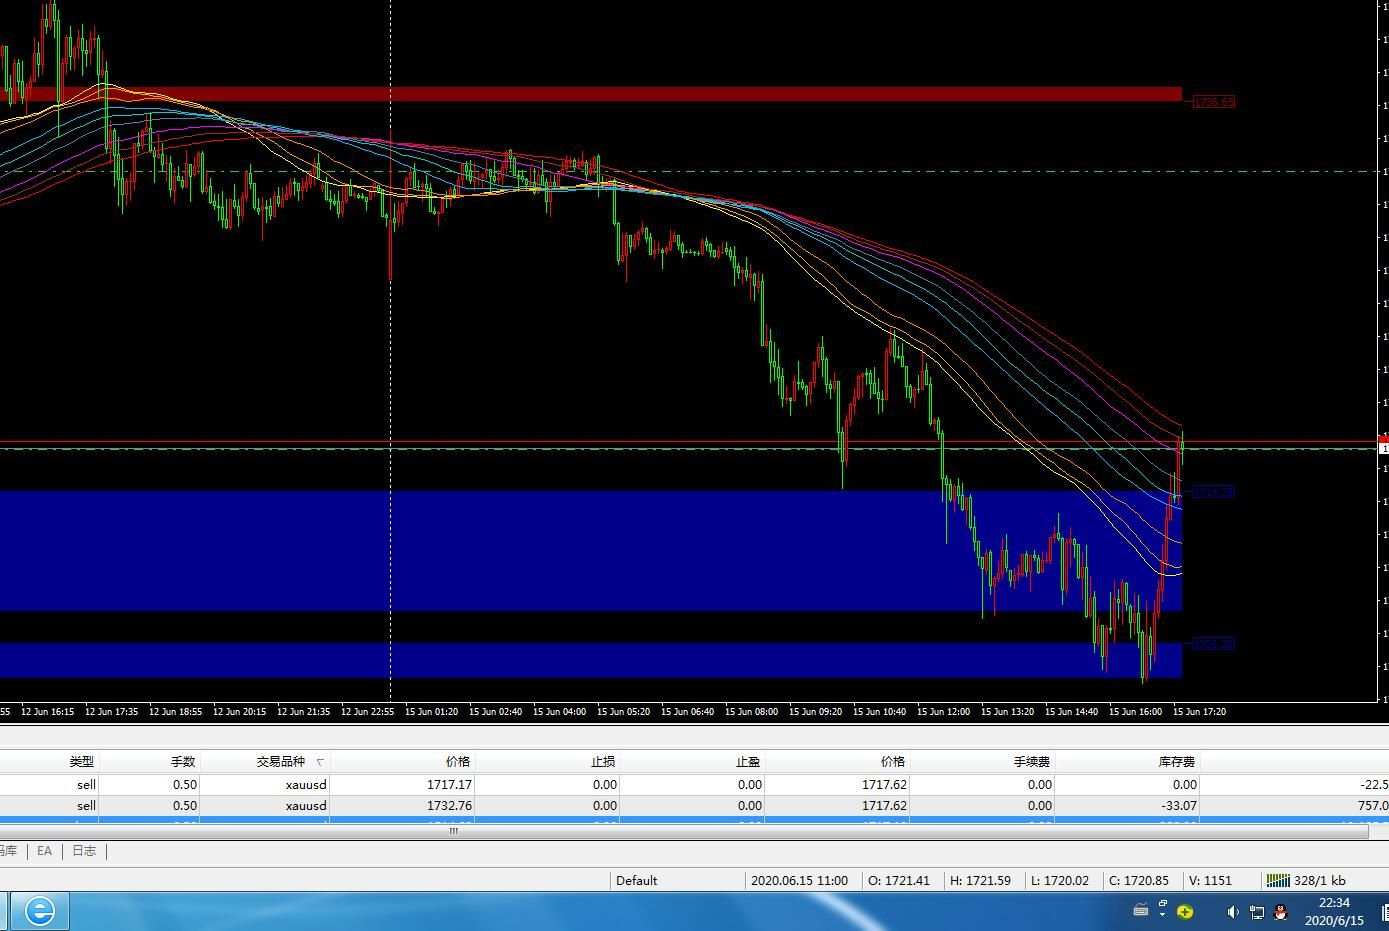Image resolution: width=1389 pixels, height=931 pixels.
Task: Click the -33.07 swap value
Action: 1176,805
